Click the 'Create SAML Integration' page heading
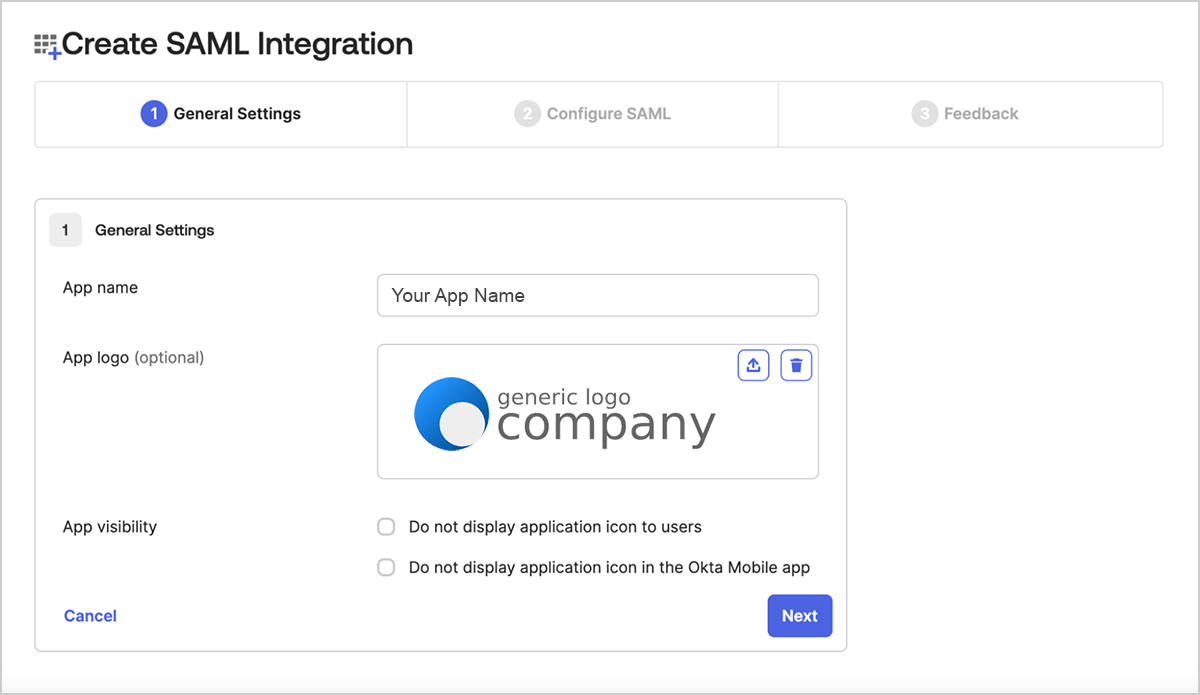The width and height of the screenshot is (1200, 695). pos(237,45)
